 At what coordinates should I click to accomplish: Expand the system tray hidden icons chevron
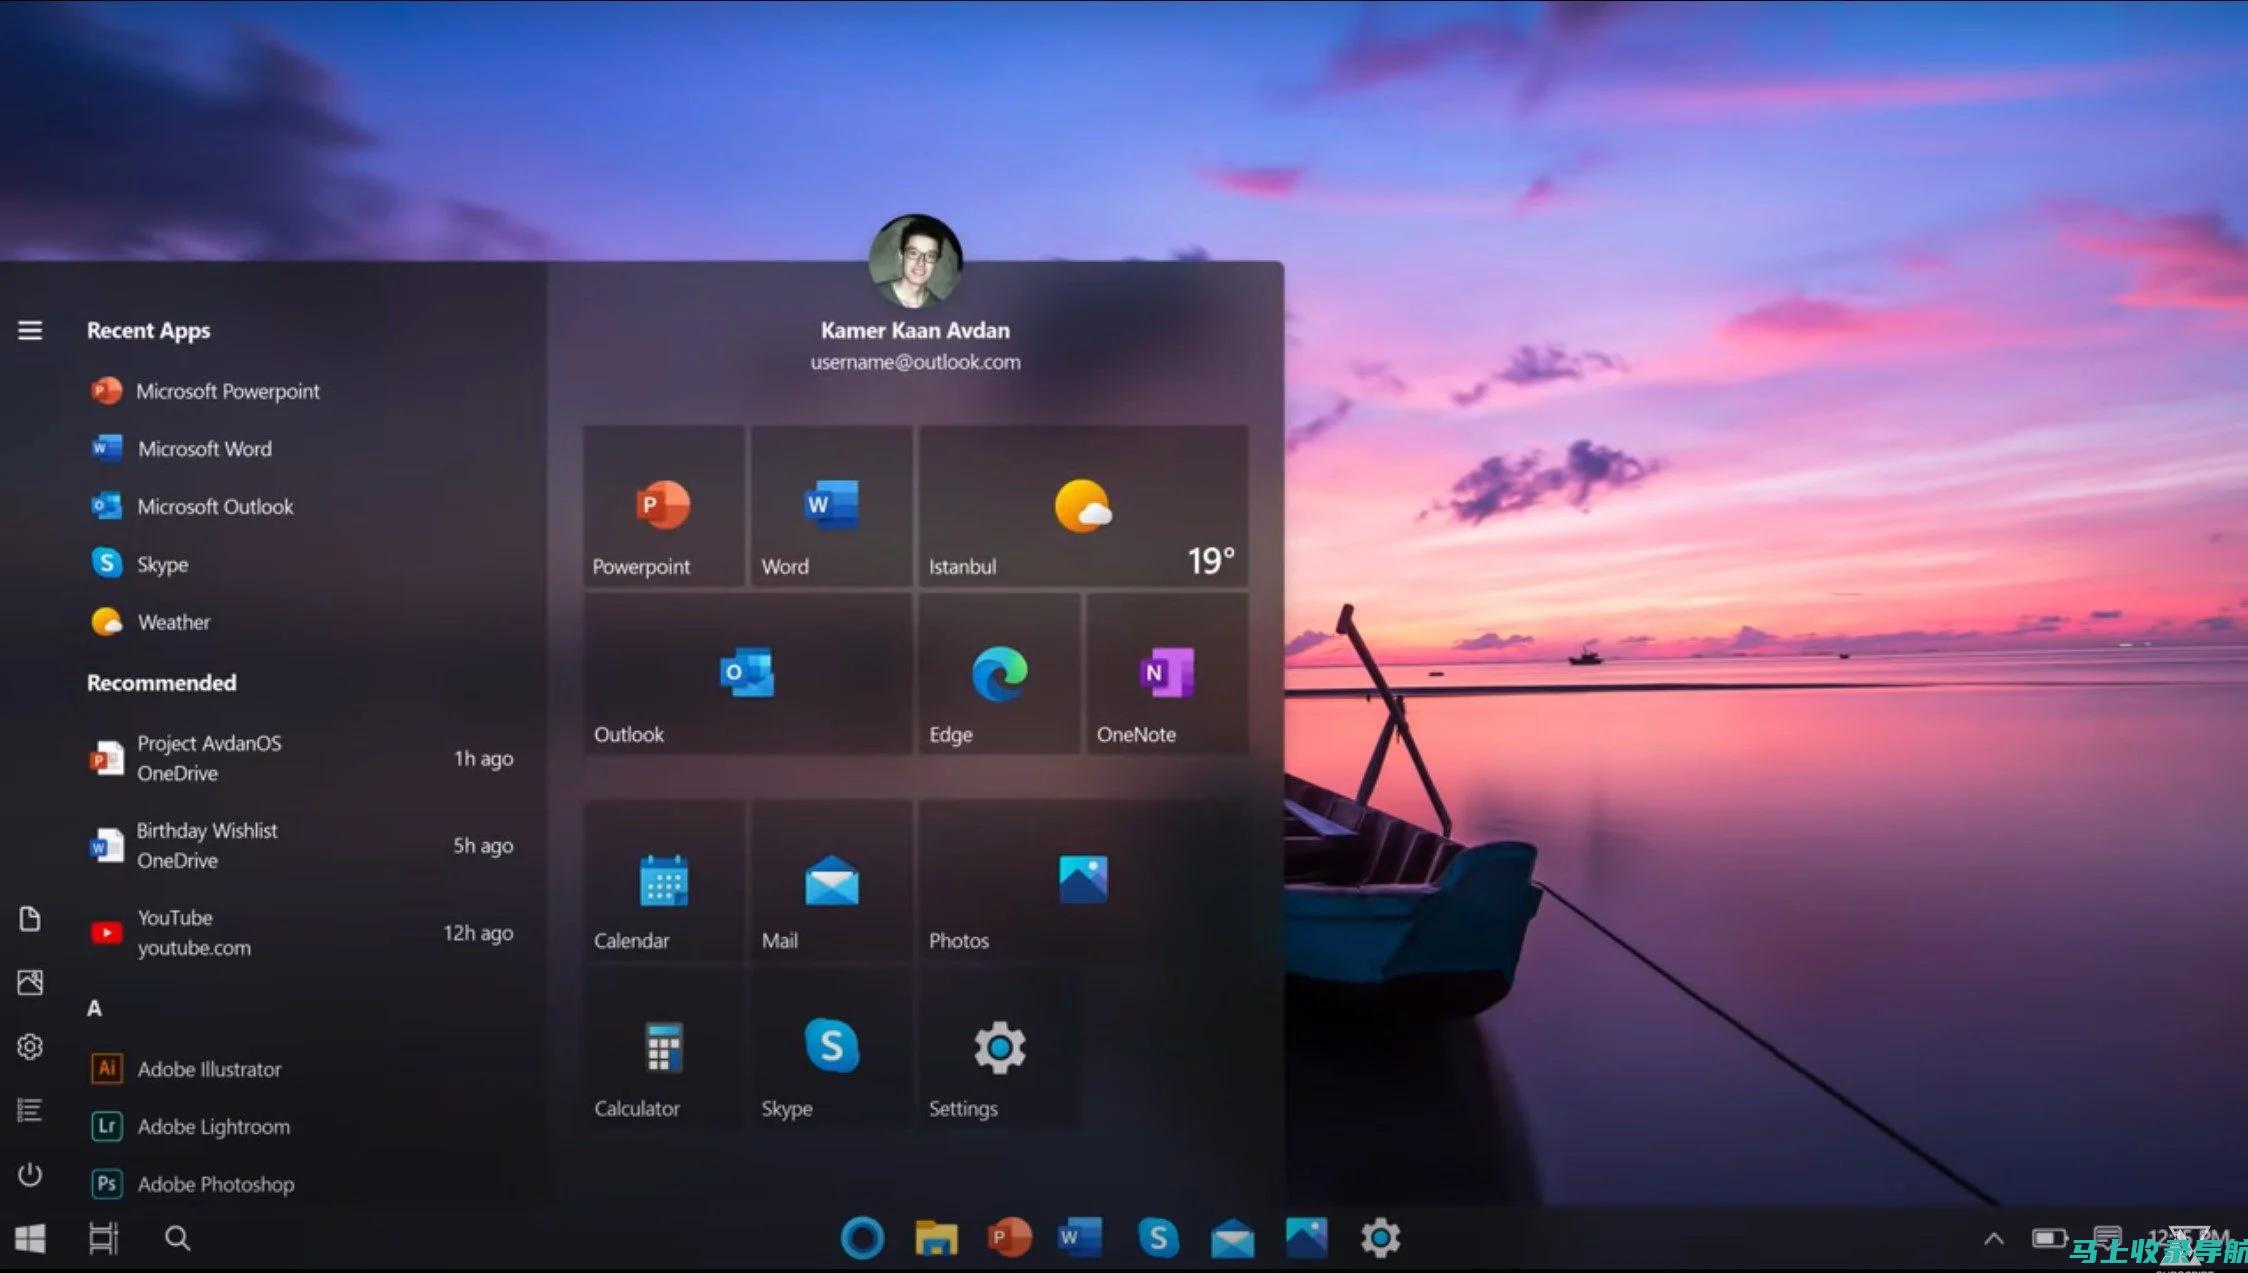1993,1239
